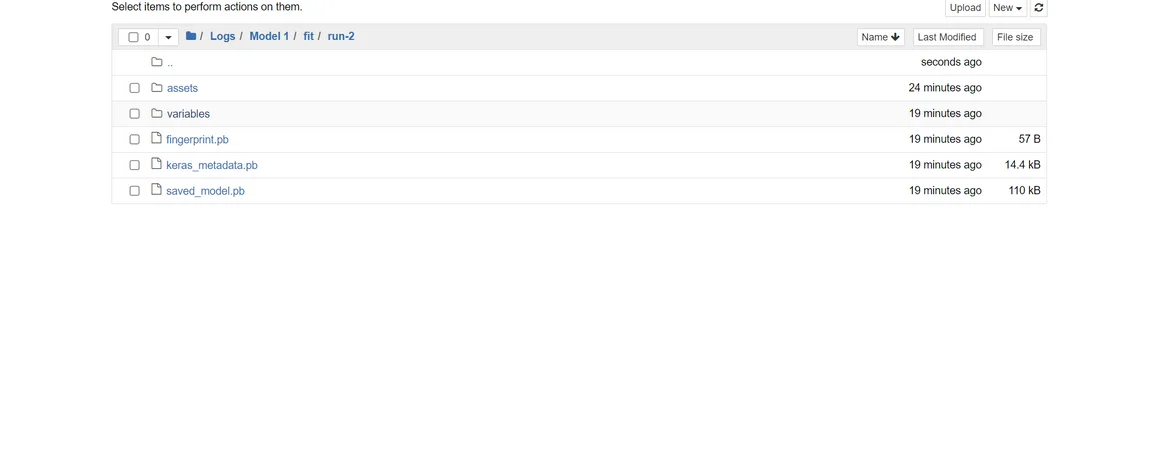Sort the list by File size
This screenshot has width=1170, height=471.
(1015, 37)
